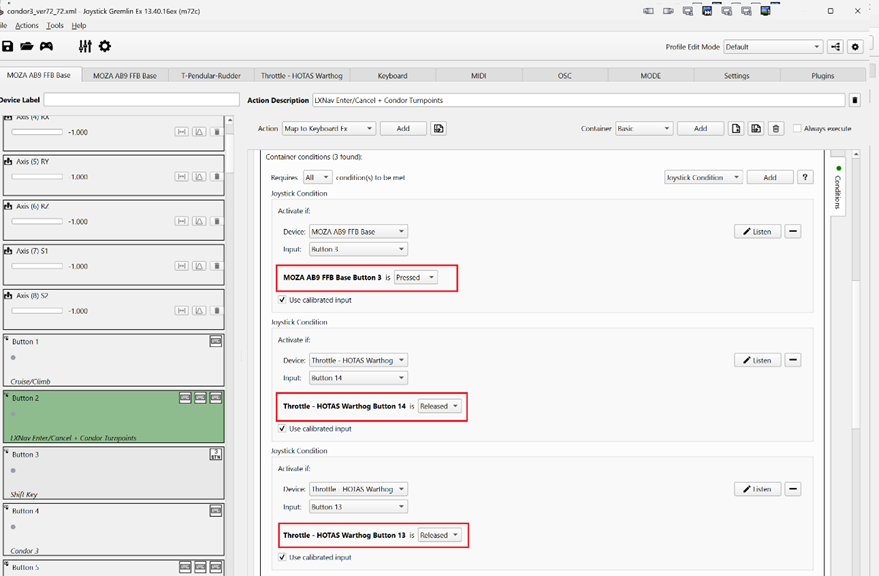The height and width of the screenshot is (576, 879).
Task: Remove the Button 13 condition
Action: click(x=793, y=489)
